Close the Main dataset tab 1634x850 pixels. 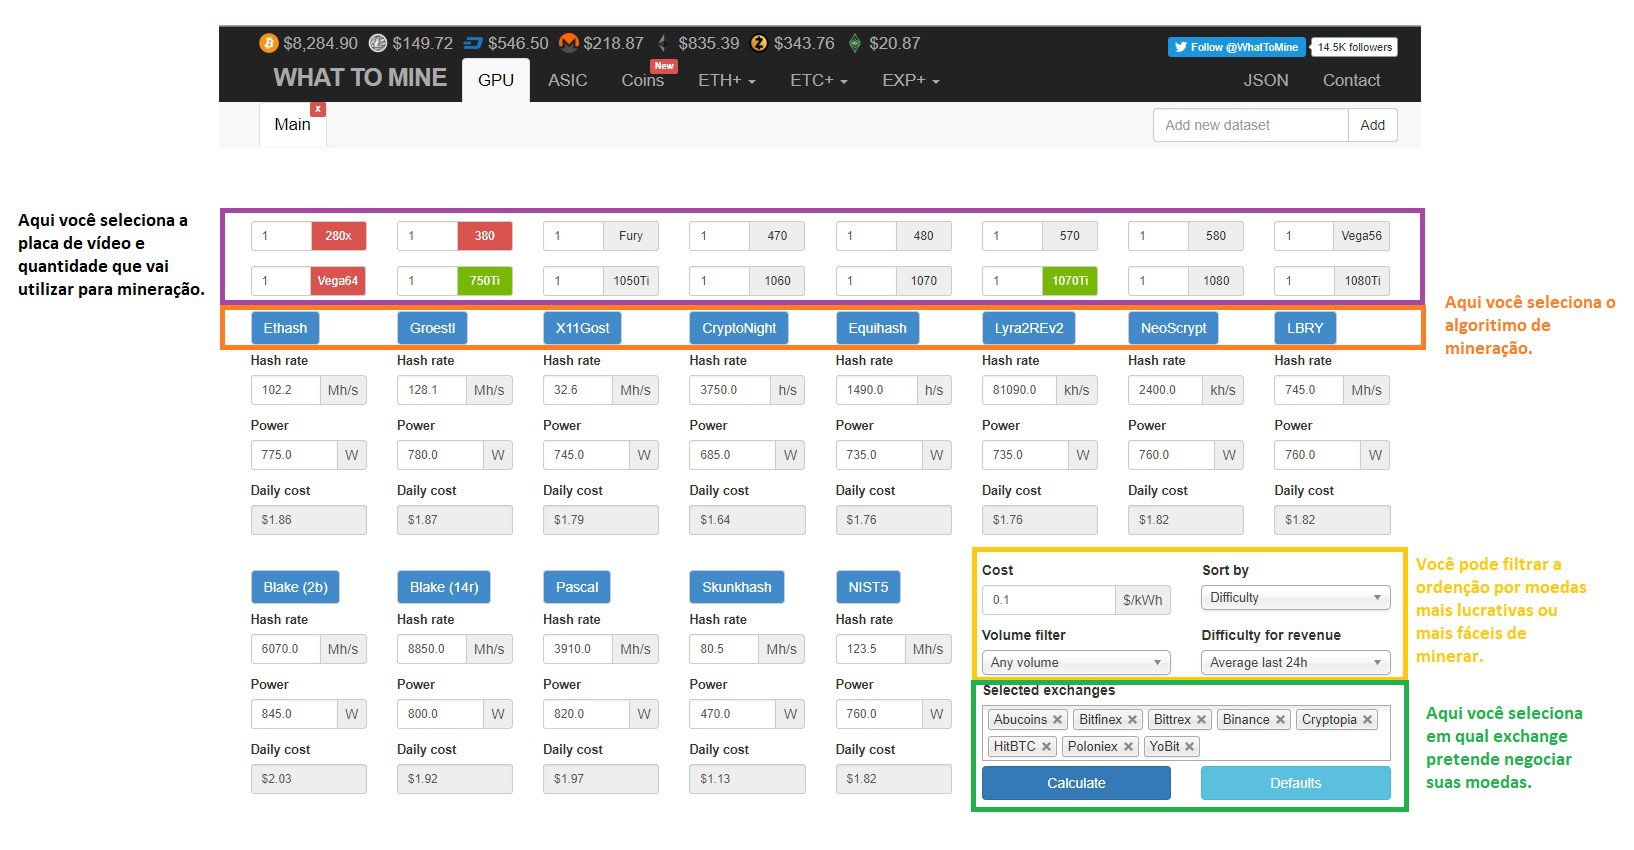click(318, 108)
